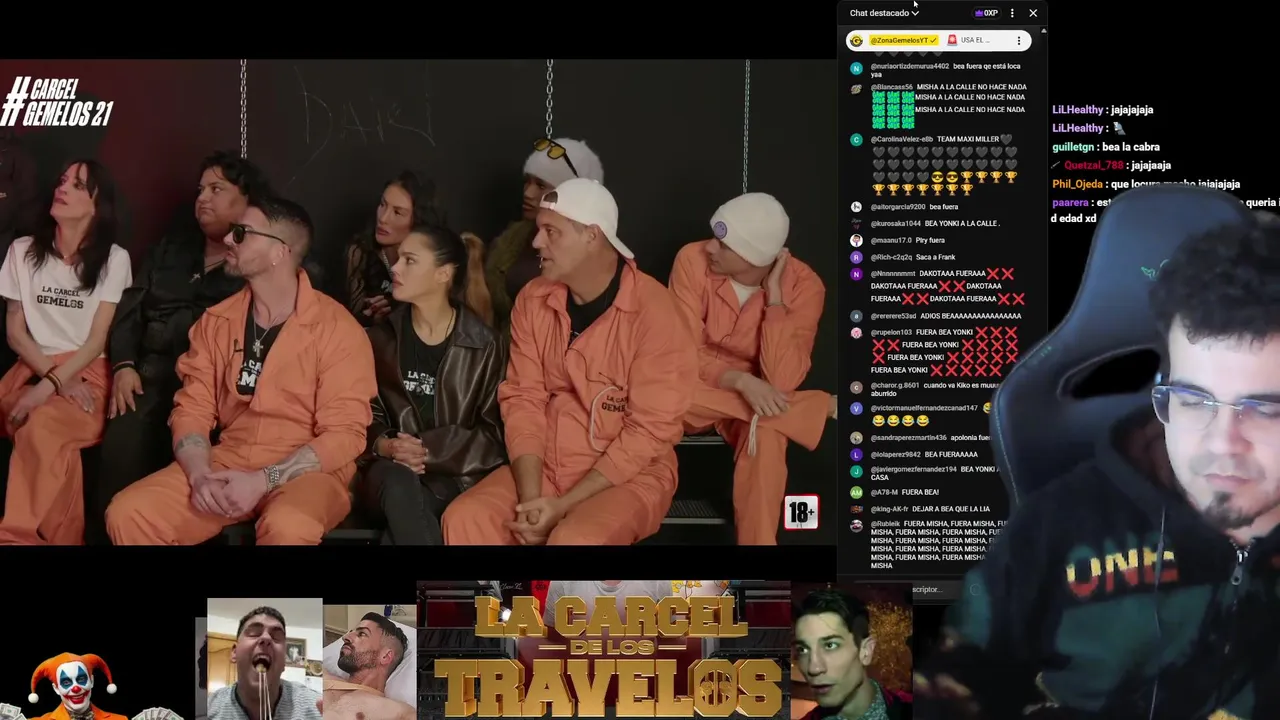Click 'BEA YONKI A LA CALLE' message
1280x720 pixels.
[961, 224]
